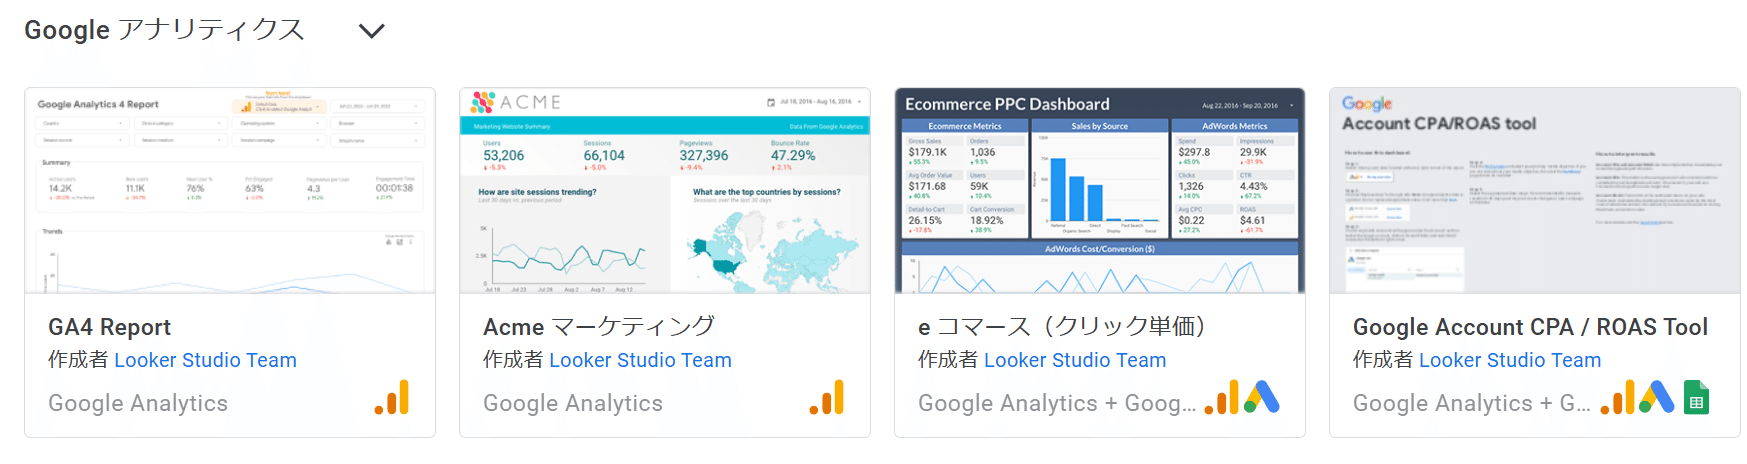Click Google Analytics icon on CPA / ROAS Tool card

[x=1617, y=398]
